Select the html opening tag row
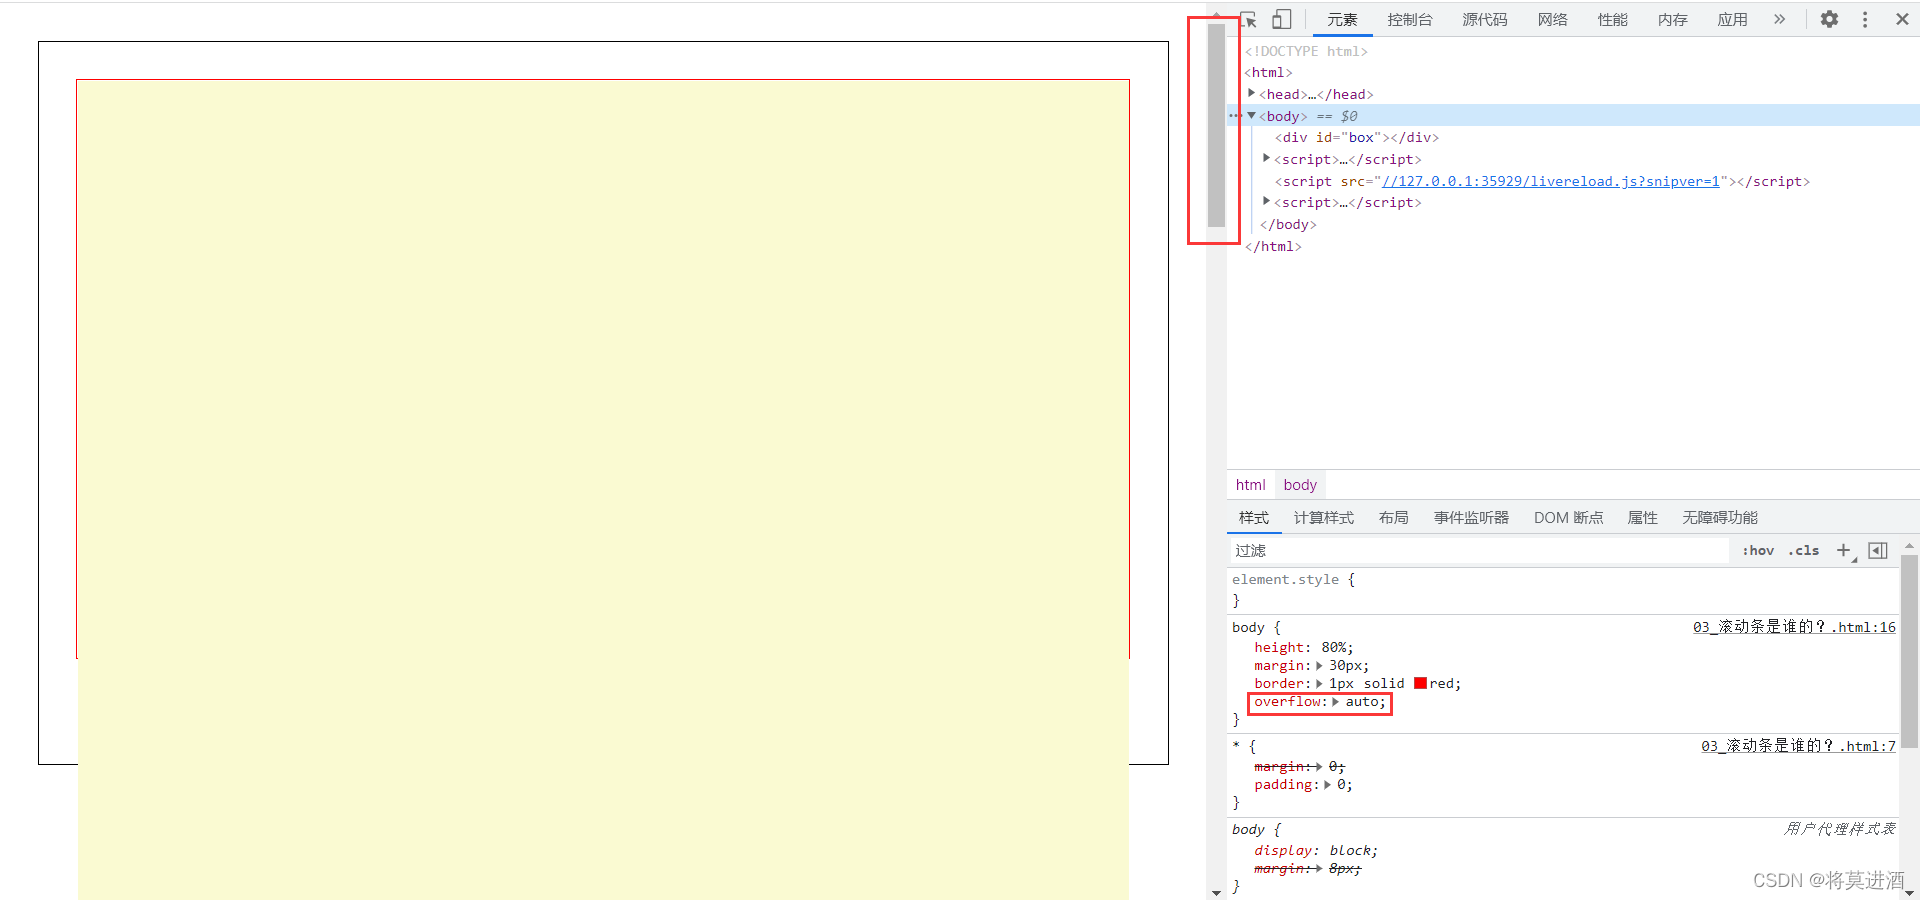Image resolution: width=1920 pixels, height=900 pixels. [1268, 72]
